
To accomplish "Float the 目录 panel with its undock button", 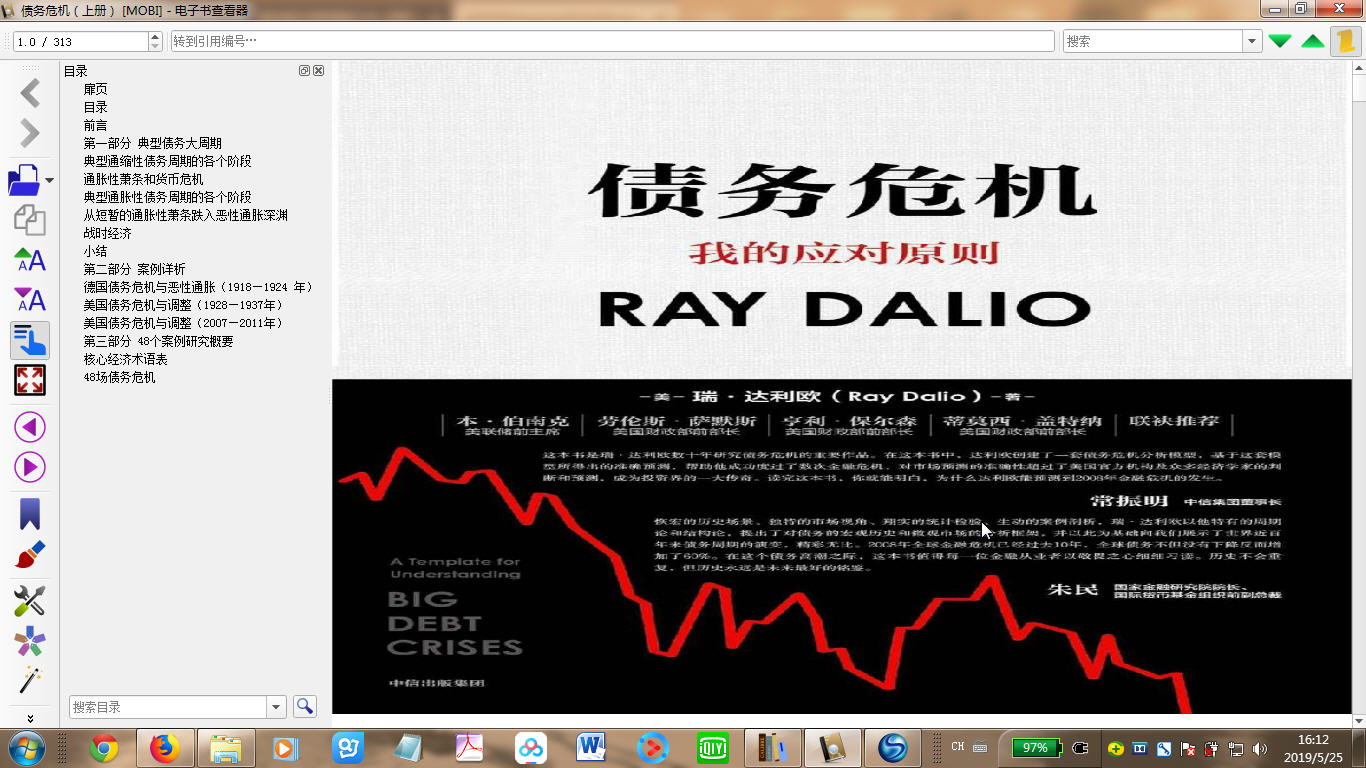I will point(305,71).
